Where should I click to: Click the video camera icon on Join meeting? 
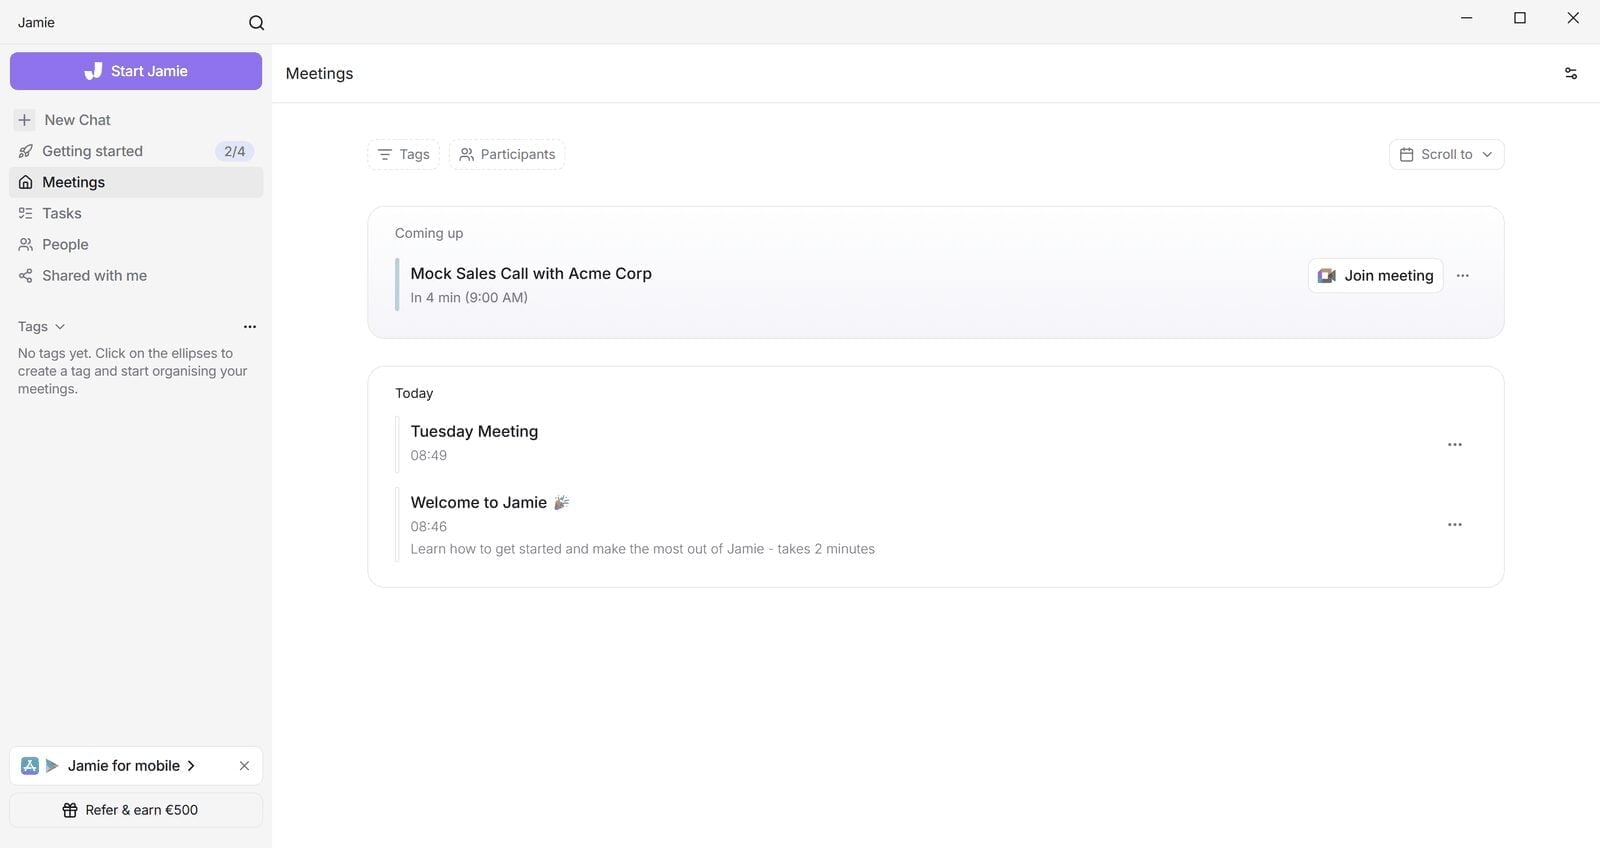[1327, 276]
